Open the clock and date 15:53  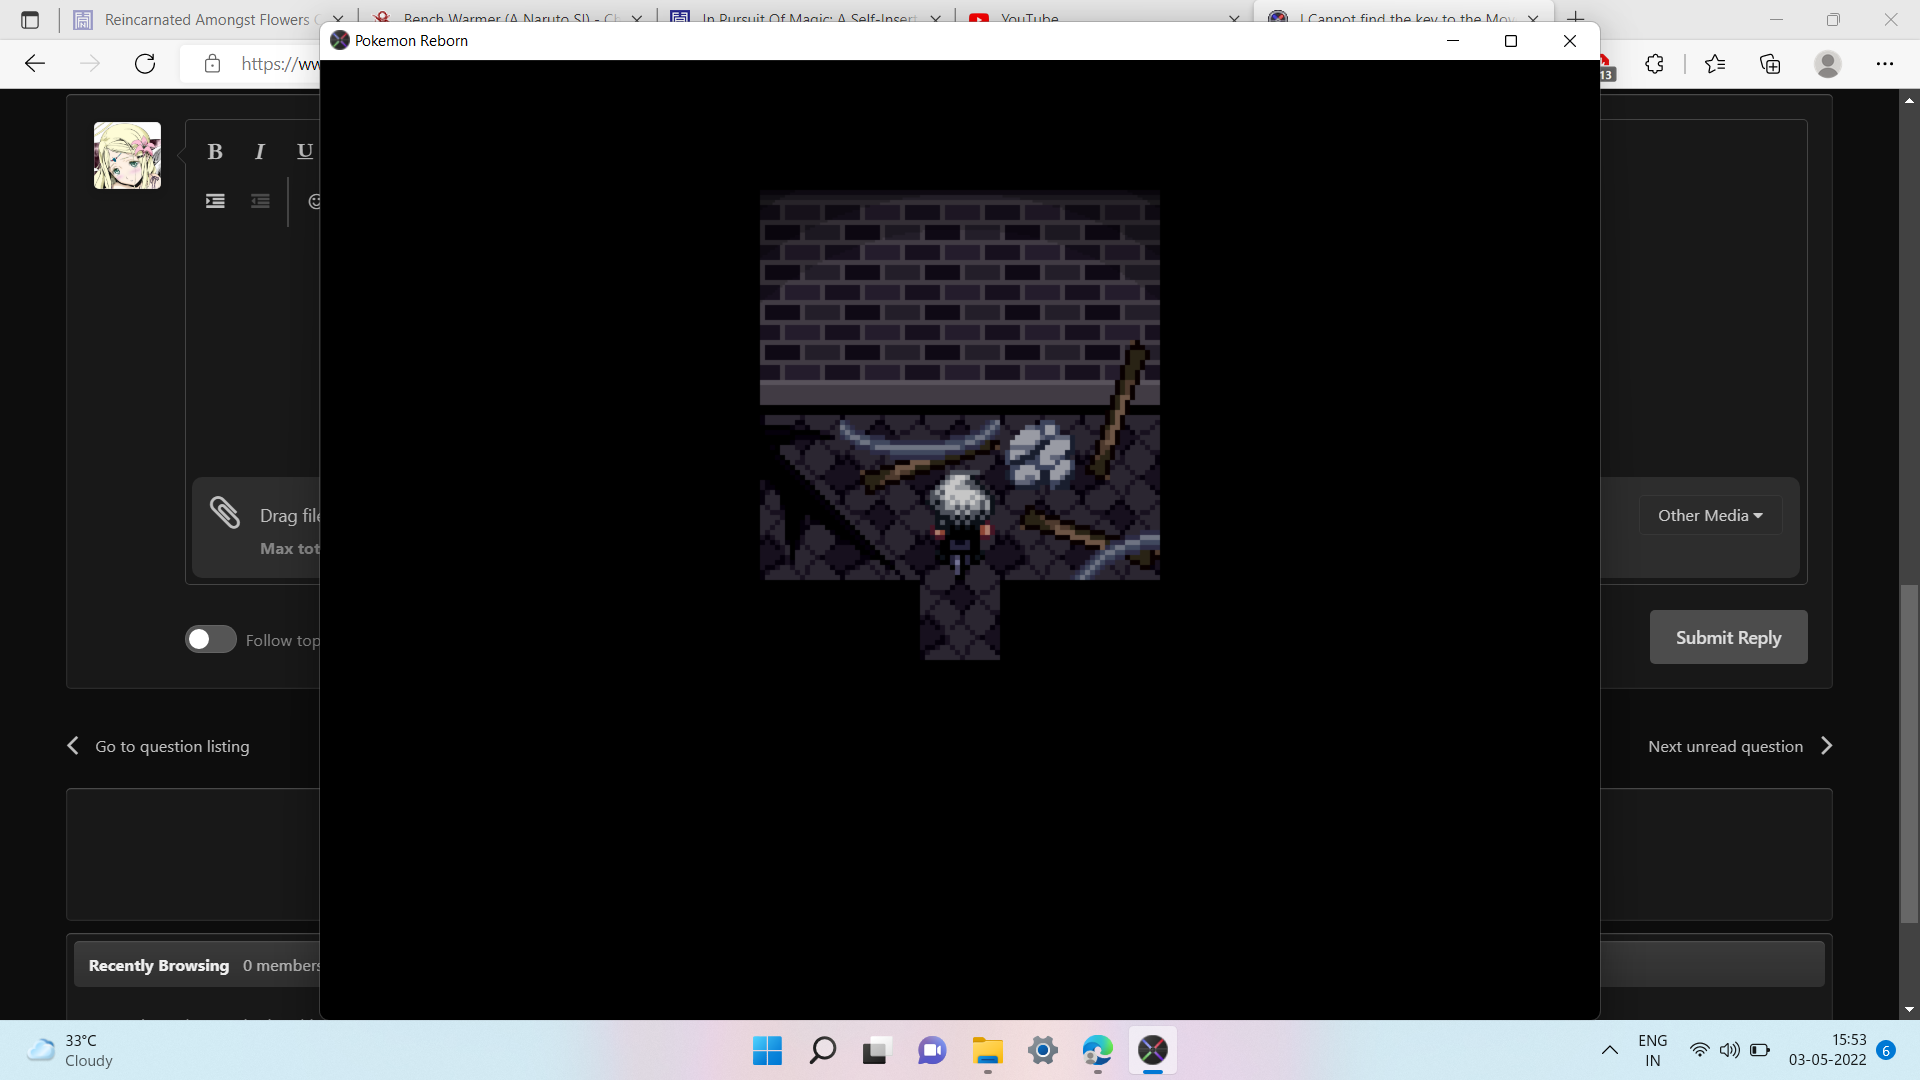1827,1050
